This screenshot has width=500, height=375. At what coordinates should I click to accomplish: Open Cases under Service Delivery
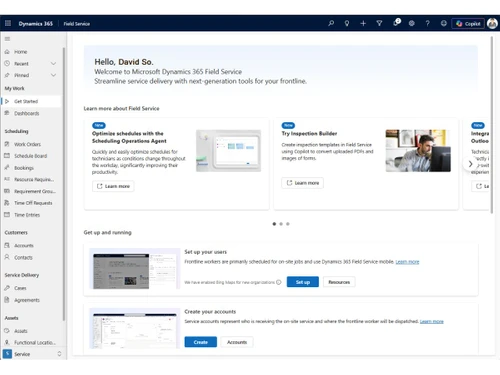click(x=31, y=288)
